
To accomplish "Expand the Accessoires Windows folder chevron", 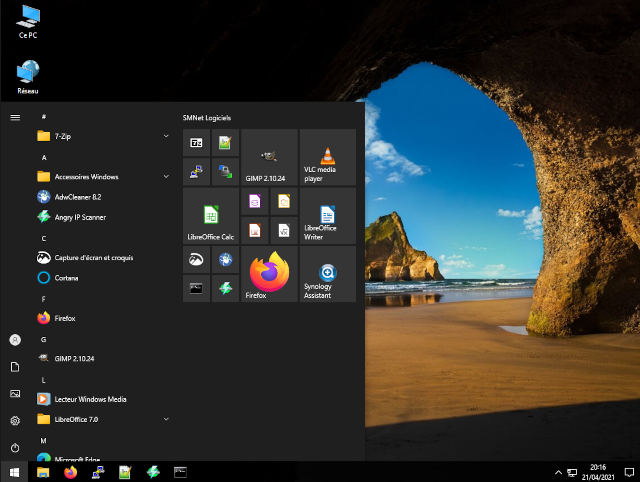I will tap(166, 176).
